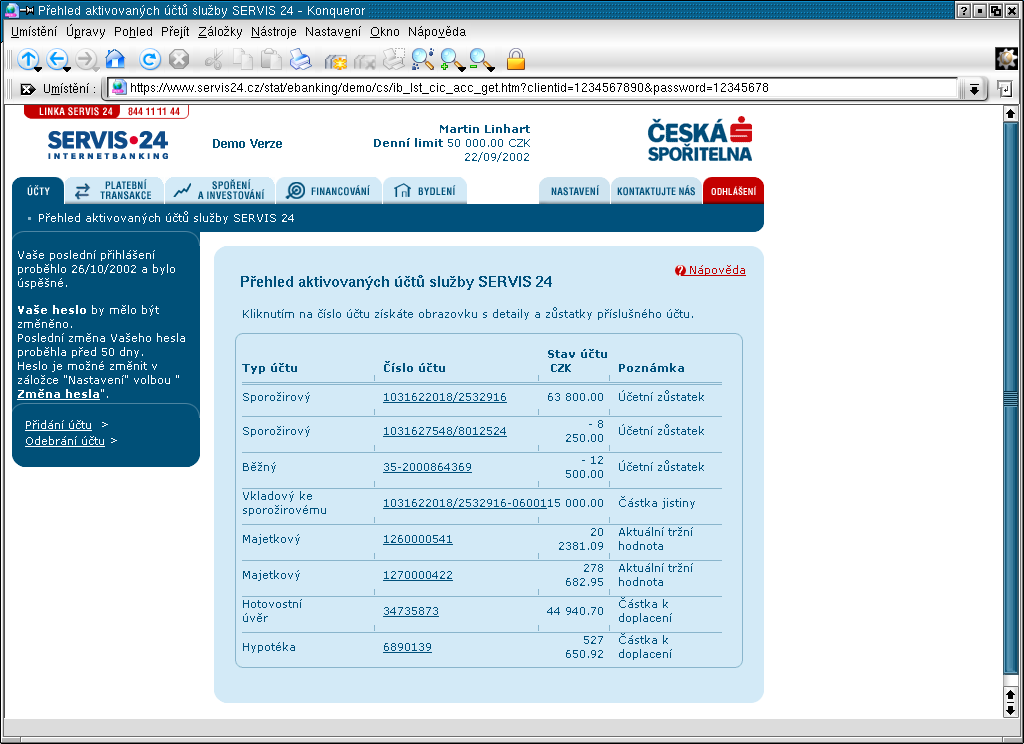
Task: Switch to Platební transakce tab
Action: click(115, 191)
